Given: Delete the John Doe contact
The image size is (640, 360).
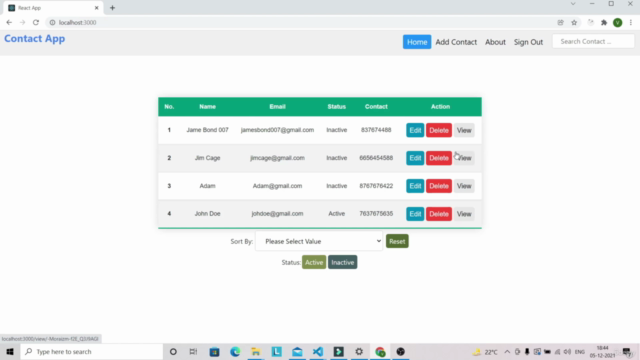Looking at the screenshot, I should [439, 214].
